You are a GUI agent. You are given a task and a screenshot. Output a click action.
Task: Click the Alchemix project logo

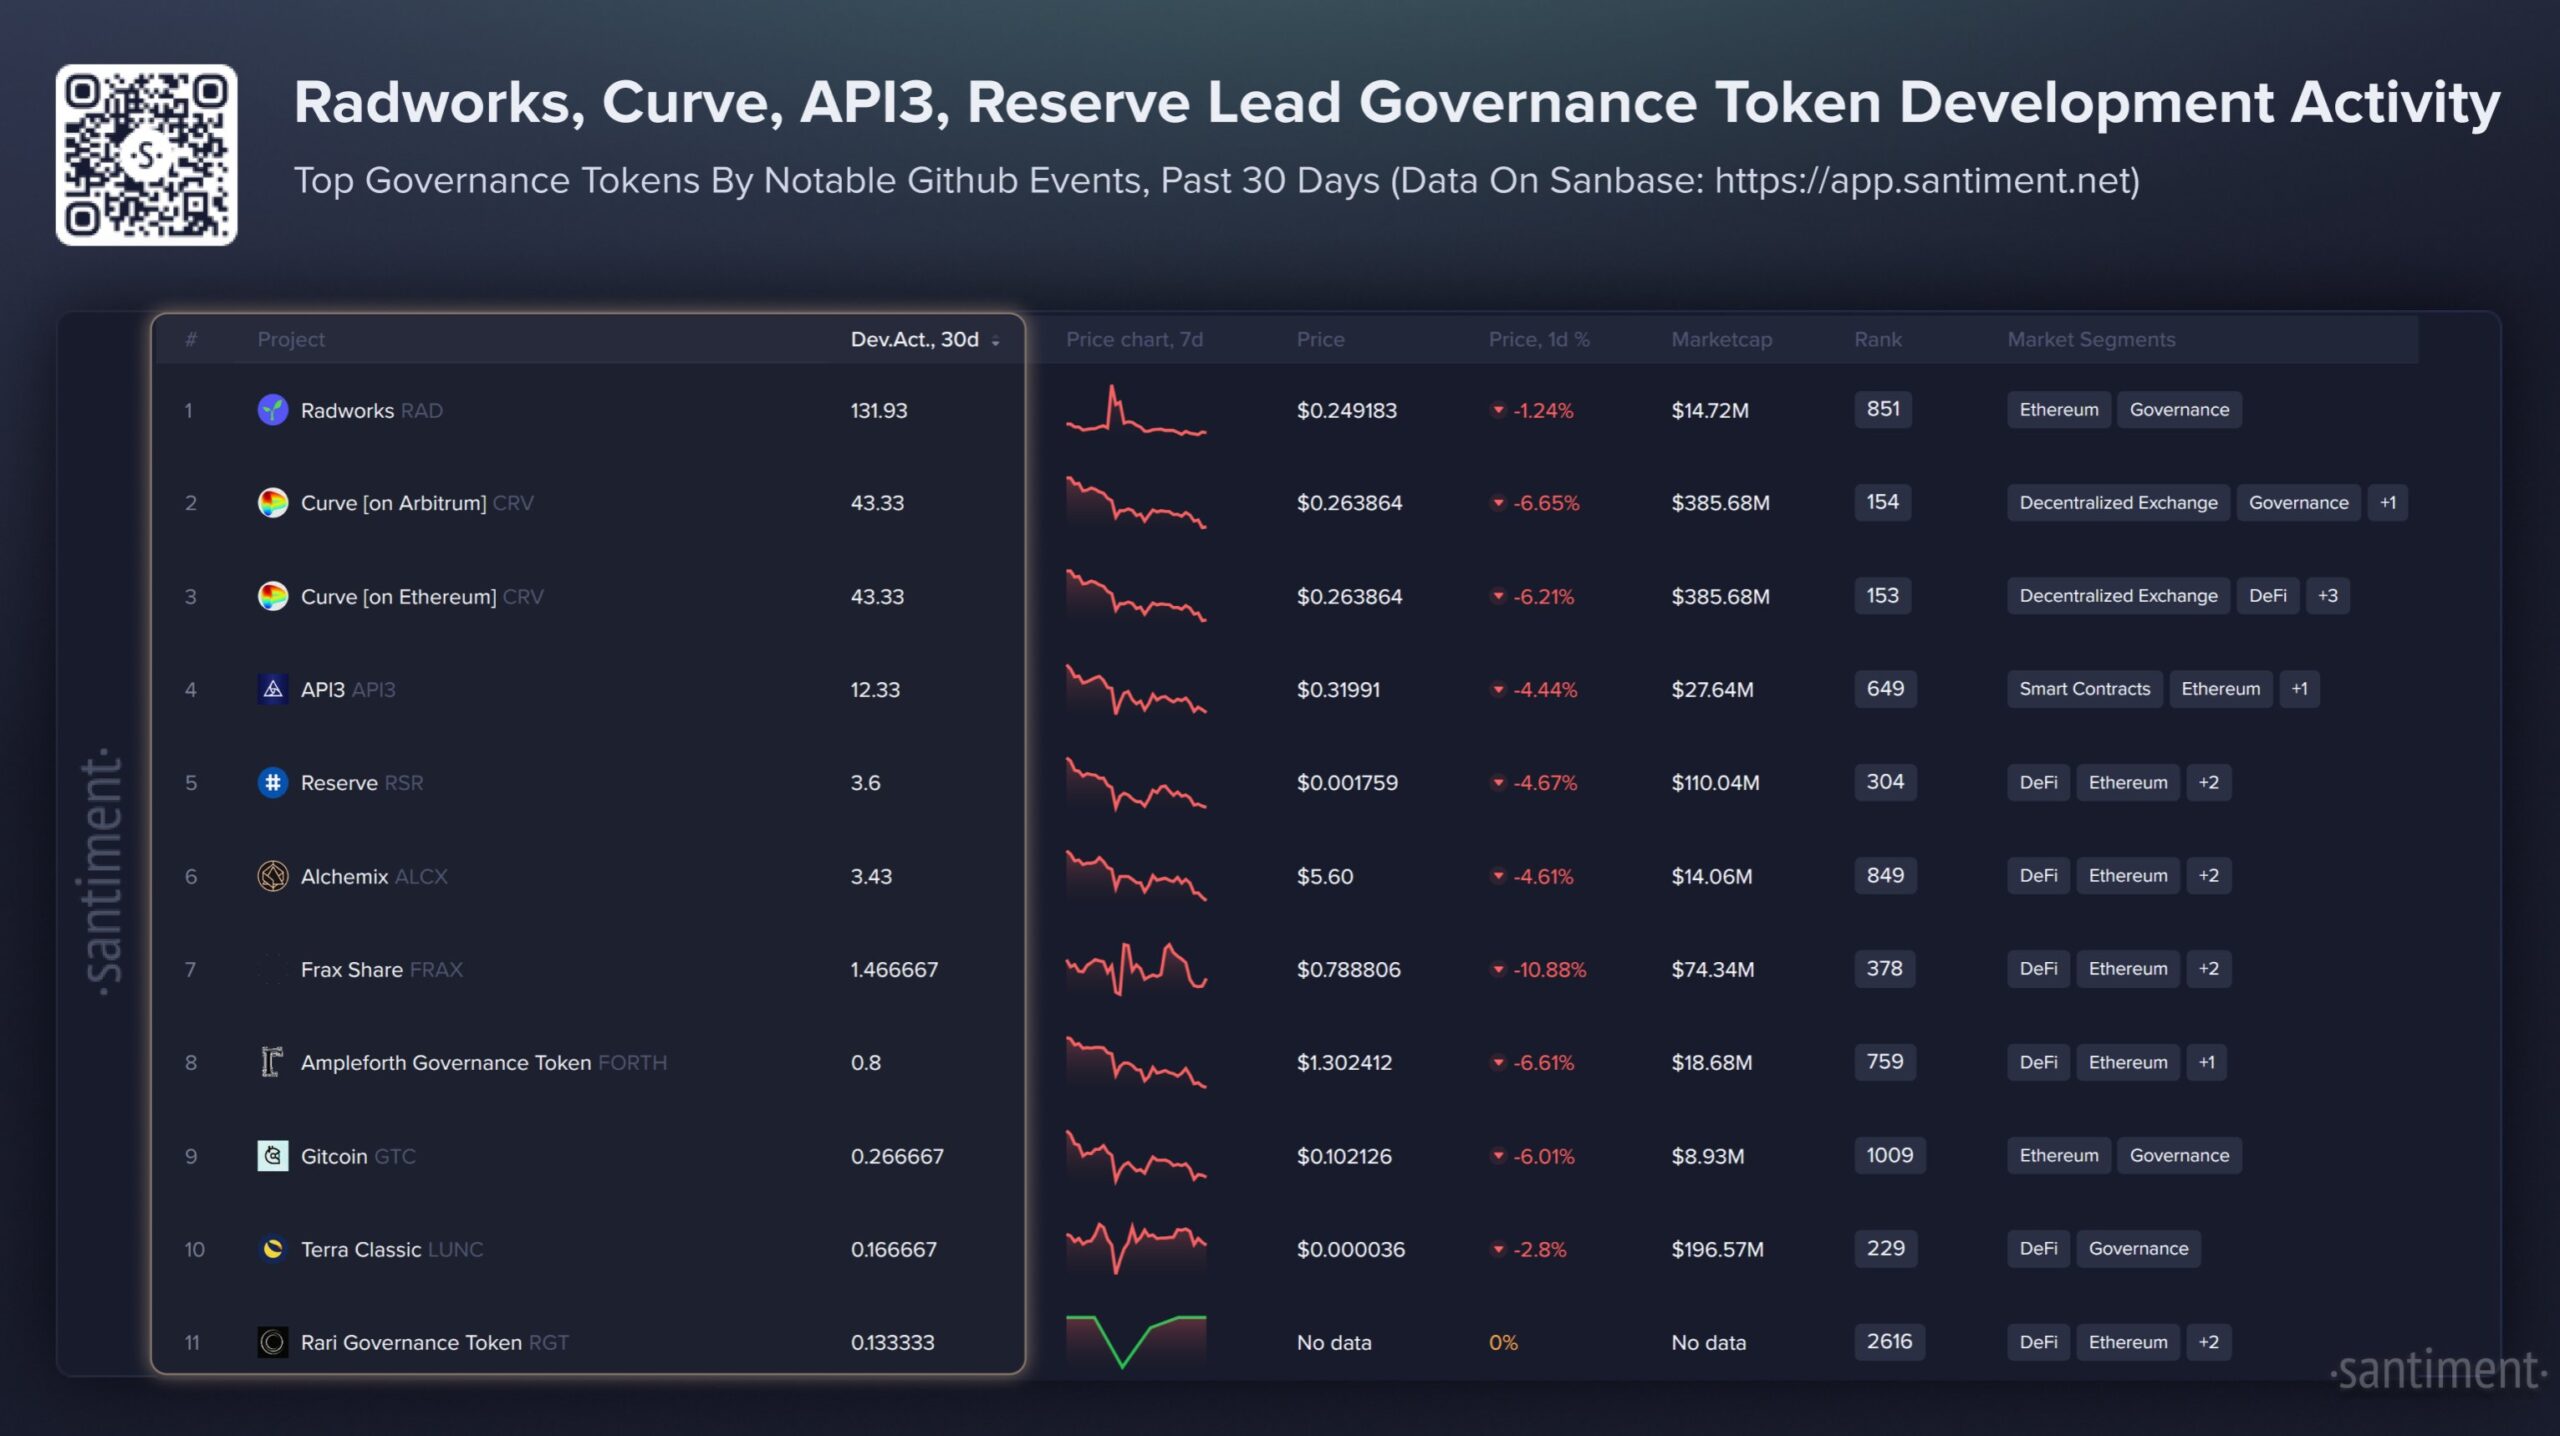click(x=272, y=876)
